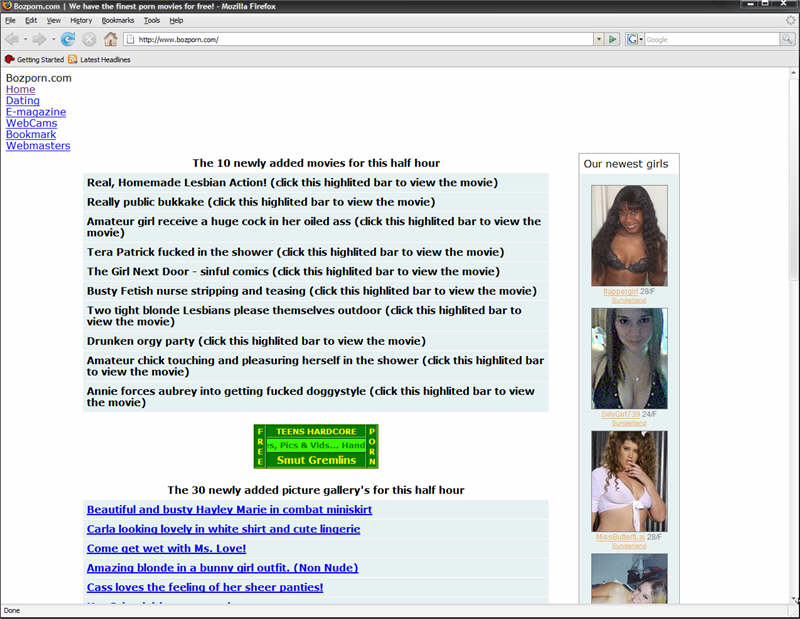Viewport: 800px width, 619px height.
Task: Click the Back navigation arrow
Action: [x=11, y=39]
